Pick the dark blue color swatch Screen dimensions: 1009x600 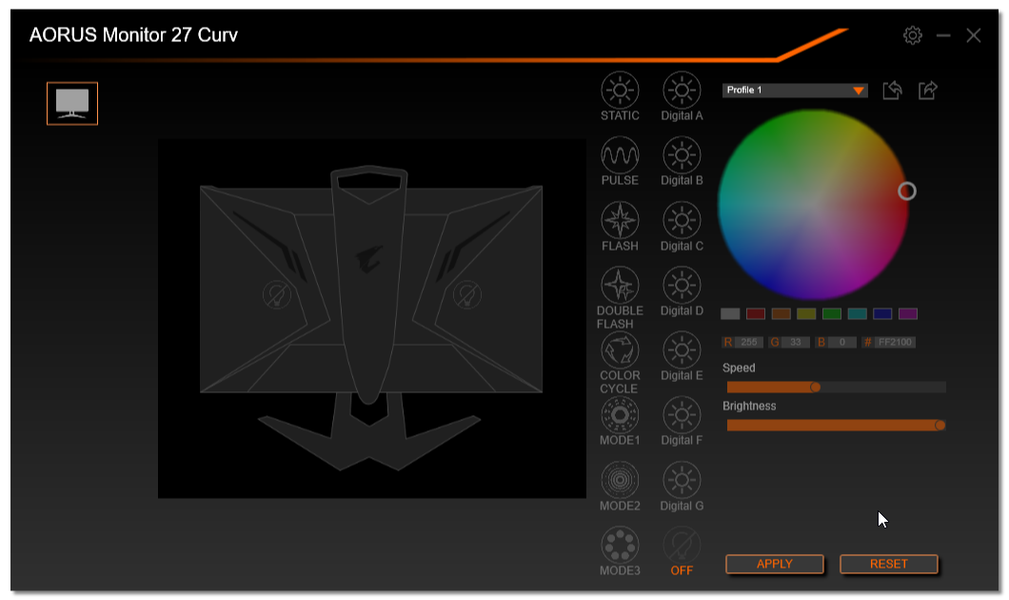pos(882,314)
